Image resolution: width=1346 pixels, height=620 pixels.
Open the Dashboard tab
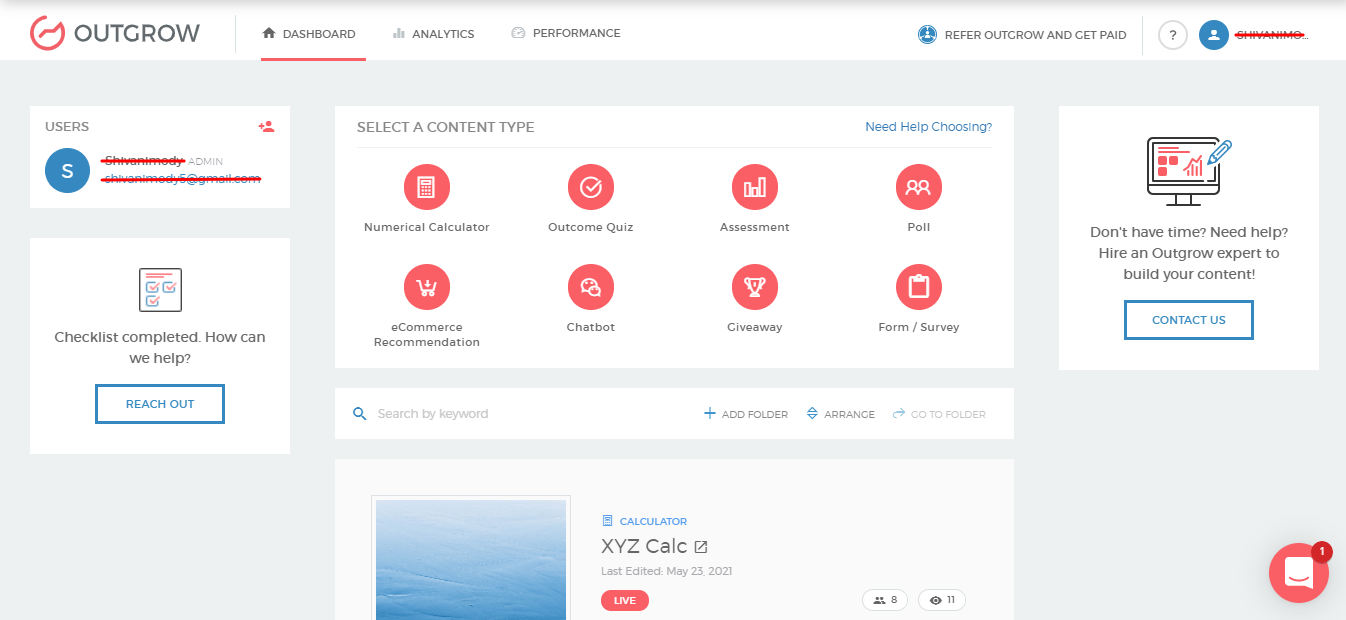(309, 34)
